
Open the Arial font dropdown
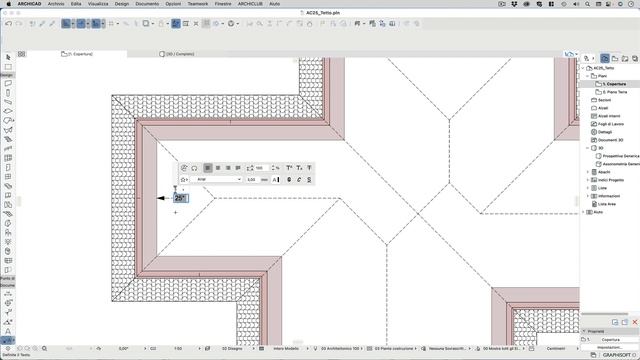point(217,180)
